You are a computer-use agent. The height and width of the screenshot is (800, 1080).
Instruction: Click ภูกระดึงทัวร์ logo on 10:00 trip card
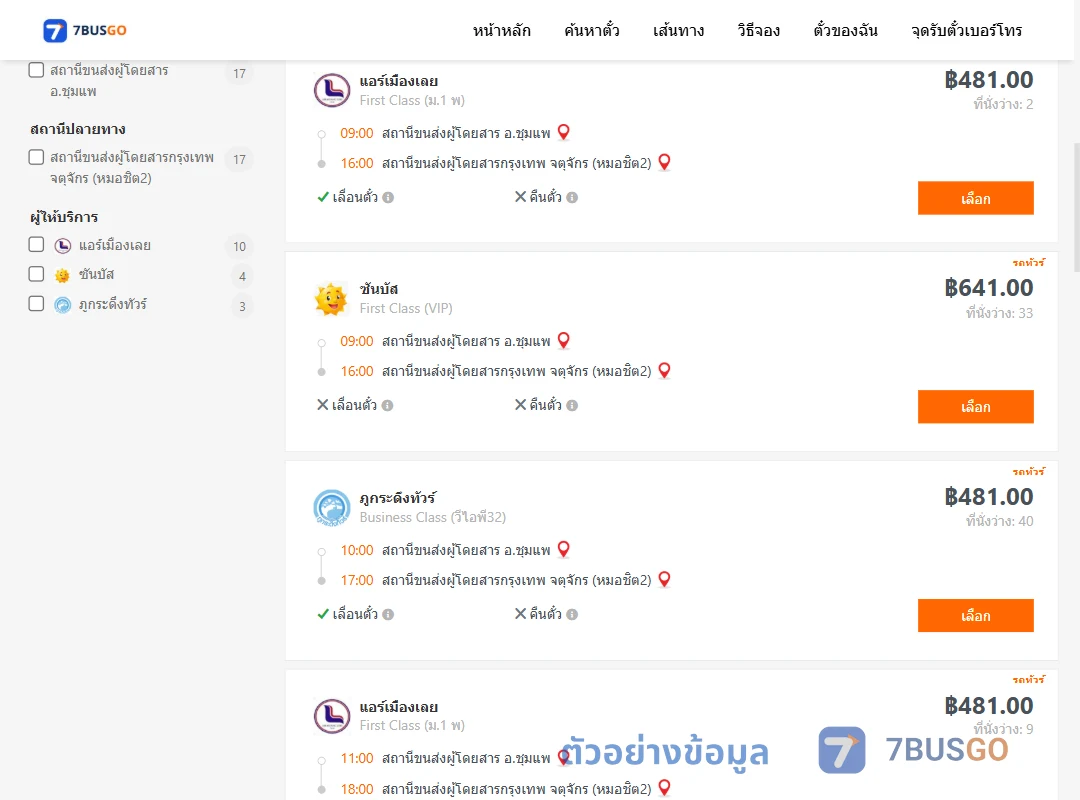(x=332, y=508)
